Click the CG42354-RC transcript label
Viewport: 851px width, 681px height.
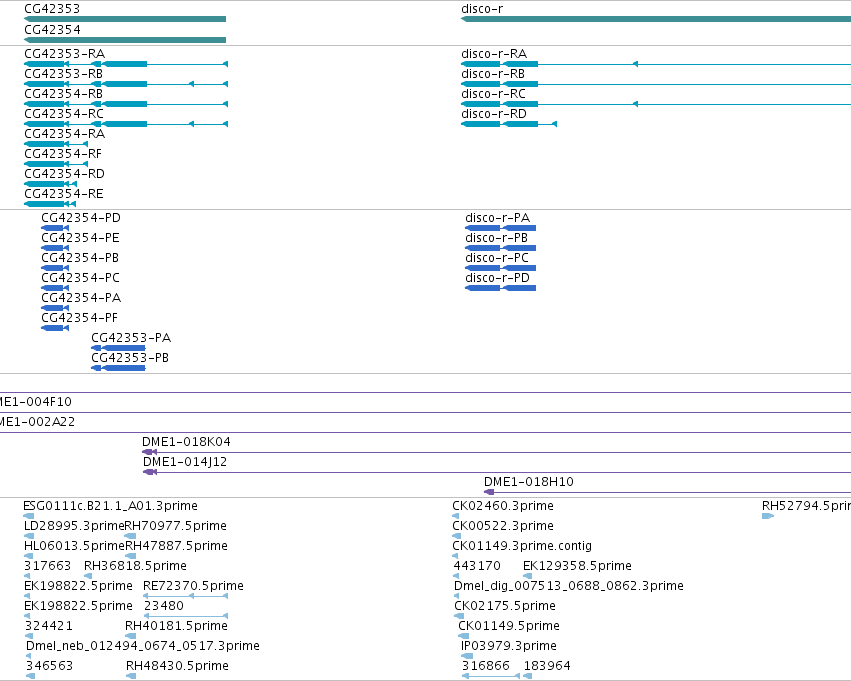(64, 114)
